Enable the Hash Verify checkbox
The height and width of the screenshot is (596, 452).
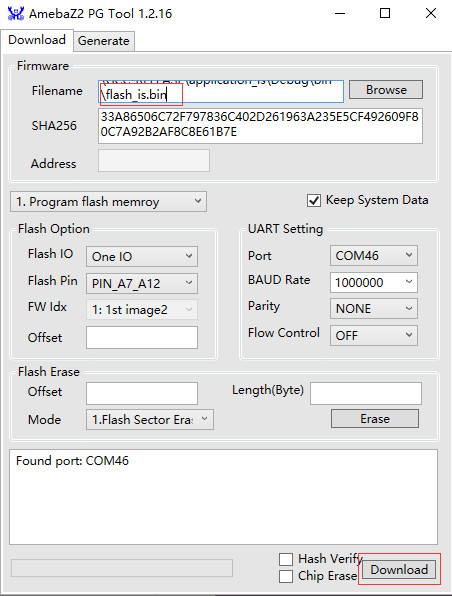[x=286, y=559]
